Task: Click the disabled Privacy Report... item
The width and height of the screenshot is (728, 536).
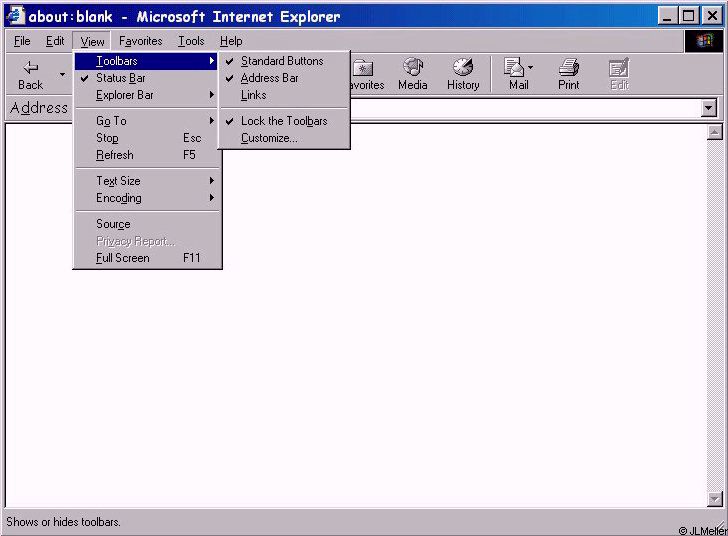Action: pyautogui.click(x=147, y=241)
